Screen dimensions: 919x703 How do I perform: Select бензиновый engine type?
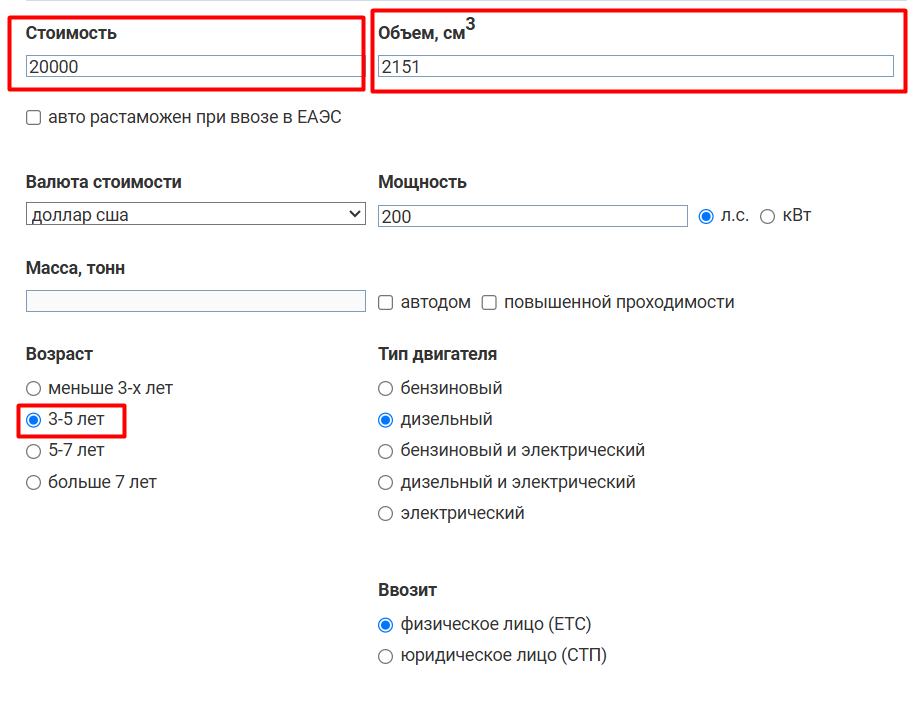click(x=385, y=388)
